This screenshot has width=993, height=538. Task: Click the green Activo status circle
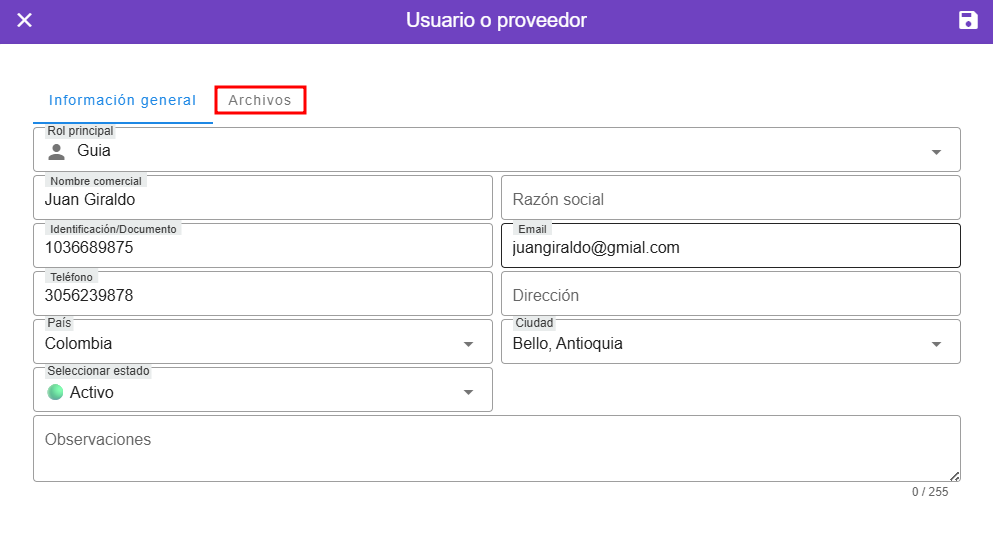tap(55, 392)
